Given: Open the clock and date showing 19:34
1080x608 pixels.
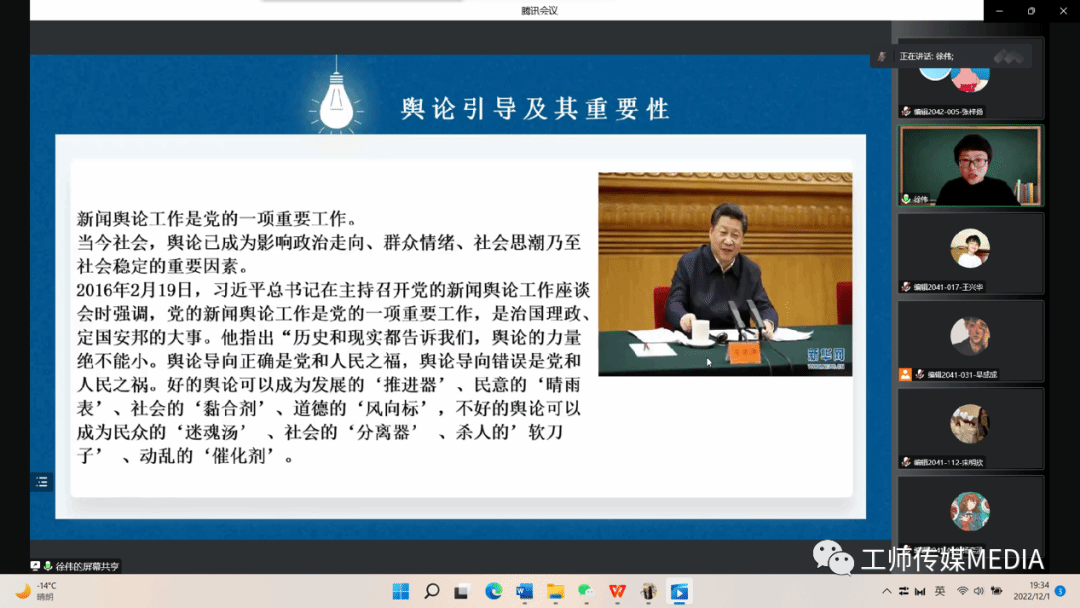Looking at the screenshot, I should click(x=1031, y=591).
